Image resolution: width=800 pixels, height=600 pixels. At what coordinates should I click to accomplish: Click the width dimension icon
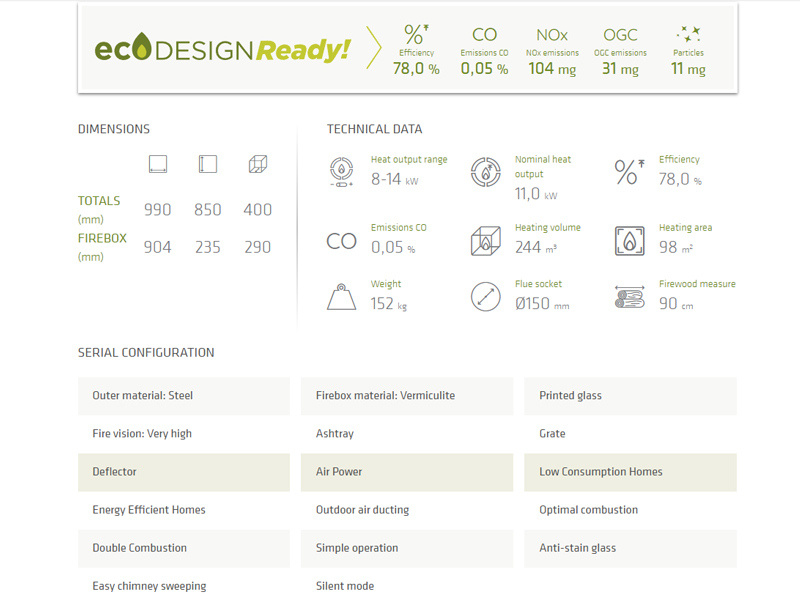click(158, 164)
